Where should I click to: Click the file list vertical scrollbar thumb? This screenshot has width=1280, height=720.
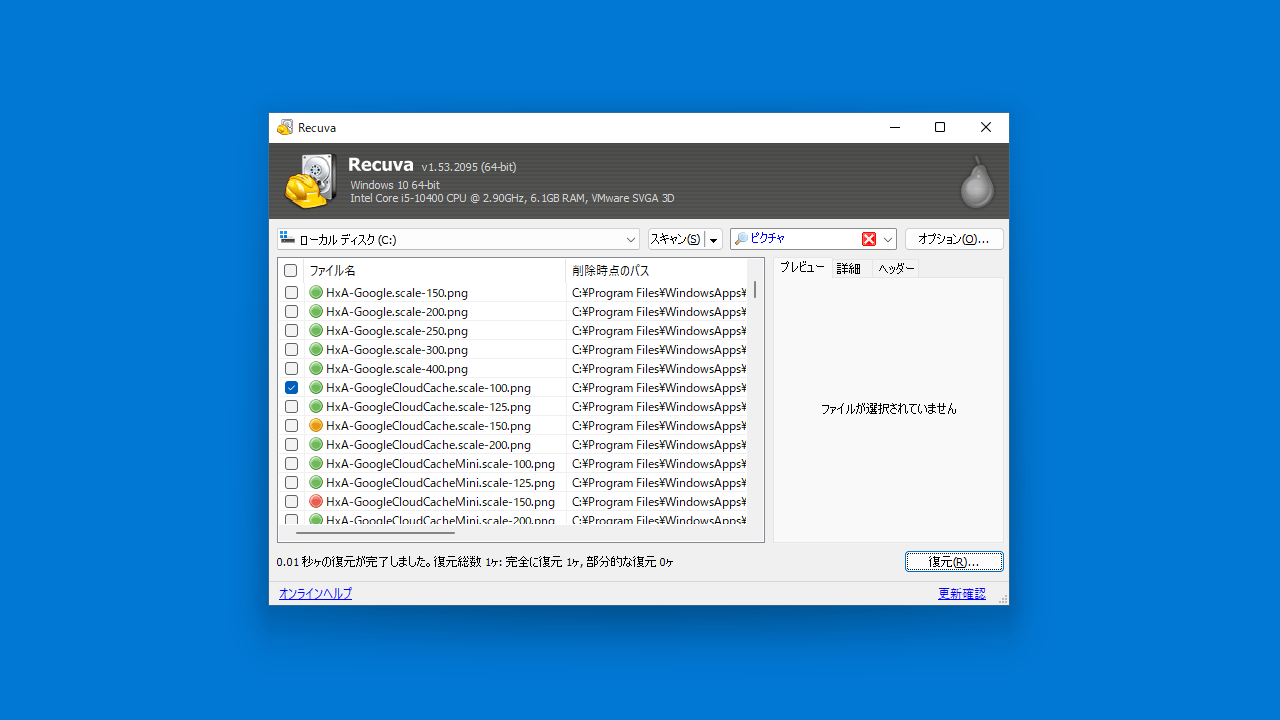coord(755,290)
